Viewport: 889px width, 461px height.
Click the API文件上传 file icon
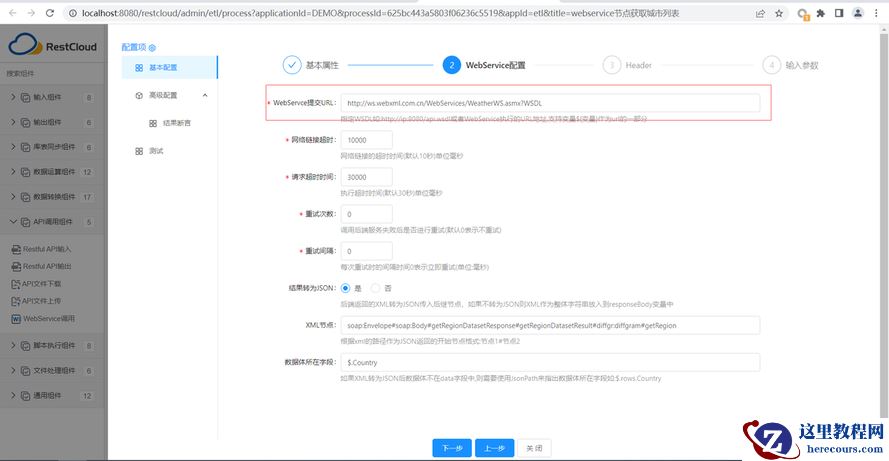tap(16, 301)
